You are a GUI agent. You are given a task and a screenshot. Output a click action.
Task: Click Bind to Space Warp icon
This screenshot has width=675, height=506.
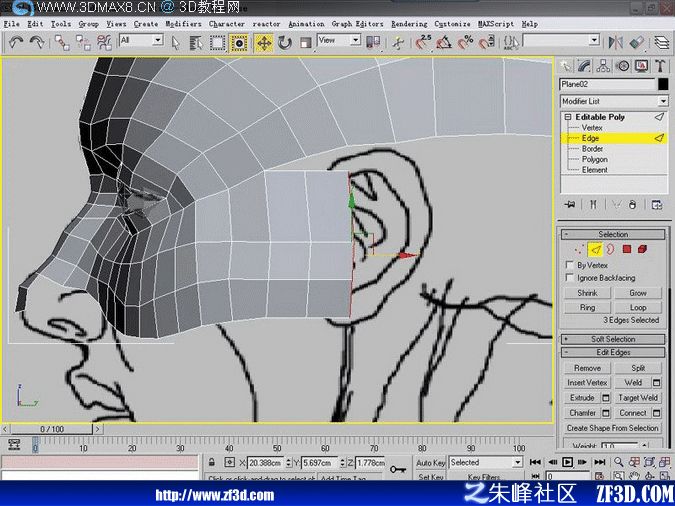pyautogui.click(x=104, y=43)
